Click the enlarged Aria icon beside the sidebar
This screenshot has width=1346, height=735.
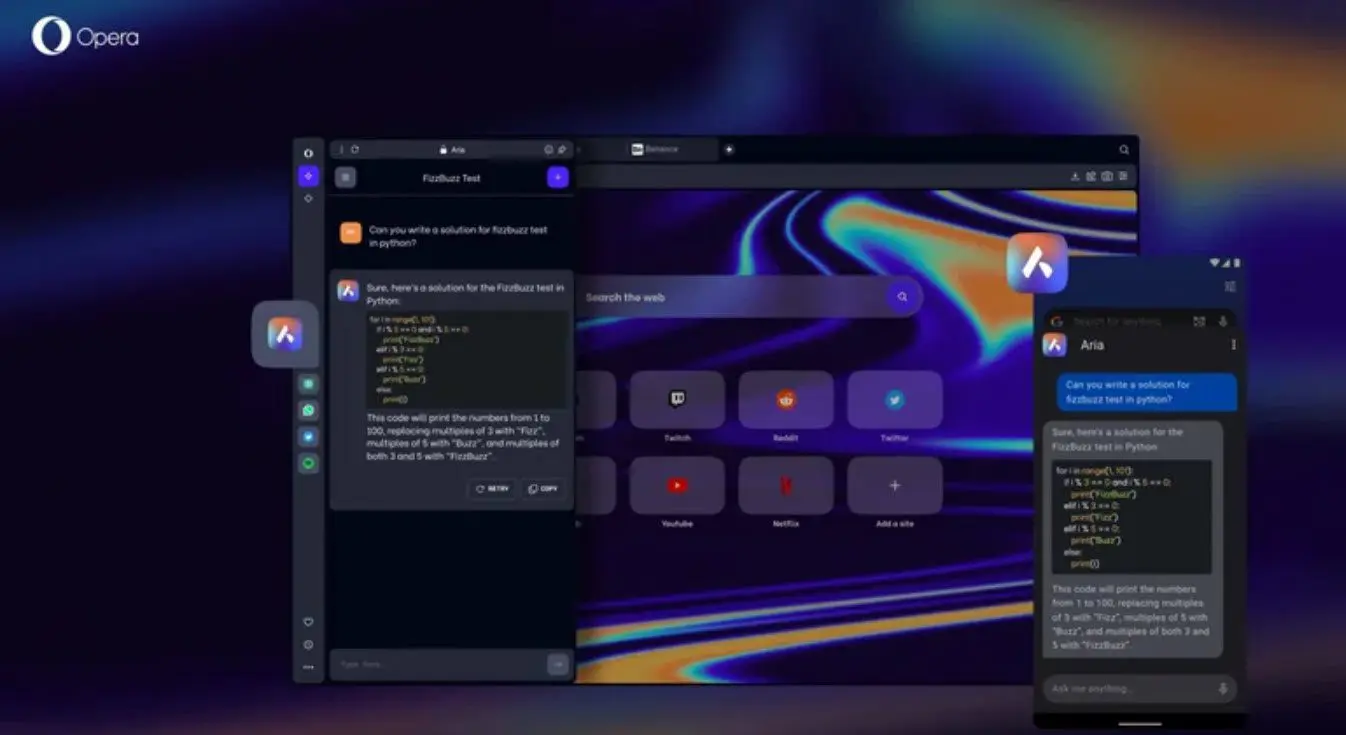285,334
